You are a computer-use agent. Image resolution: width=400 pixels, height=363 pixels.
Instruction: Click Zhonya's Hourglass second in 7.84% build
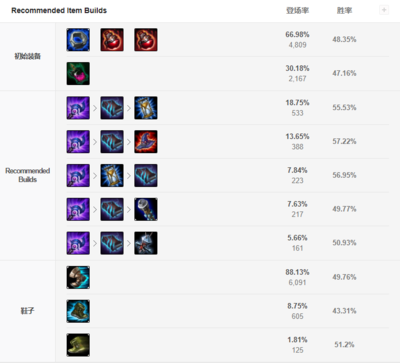112,175
